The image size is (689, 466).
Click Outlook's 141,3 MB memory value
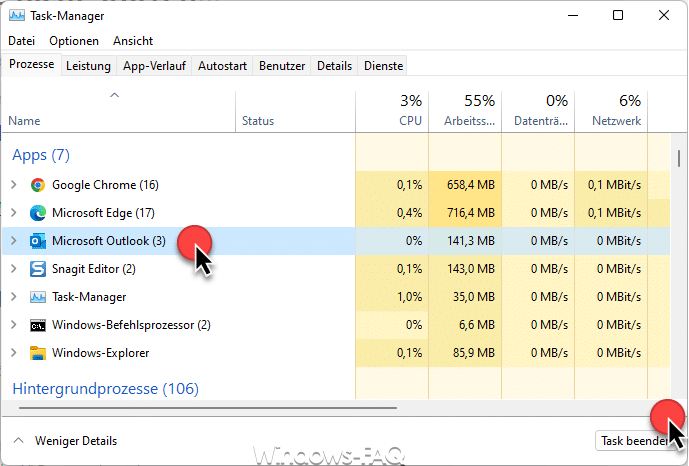click(x=471, y=241)
